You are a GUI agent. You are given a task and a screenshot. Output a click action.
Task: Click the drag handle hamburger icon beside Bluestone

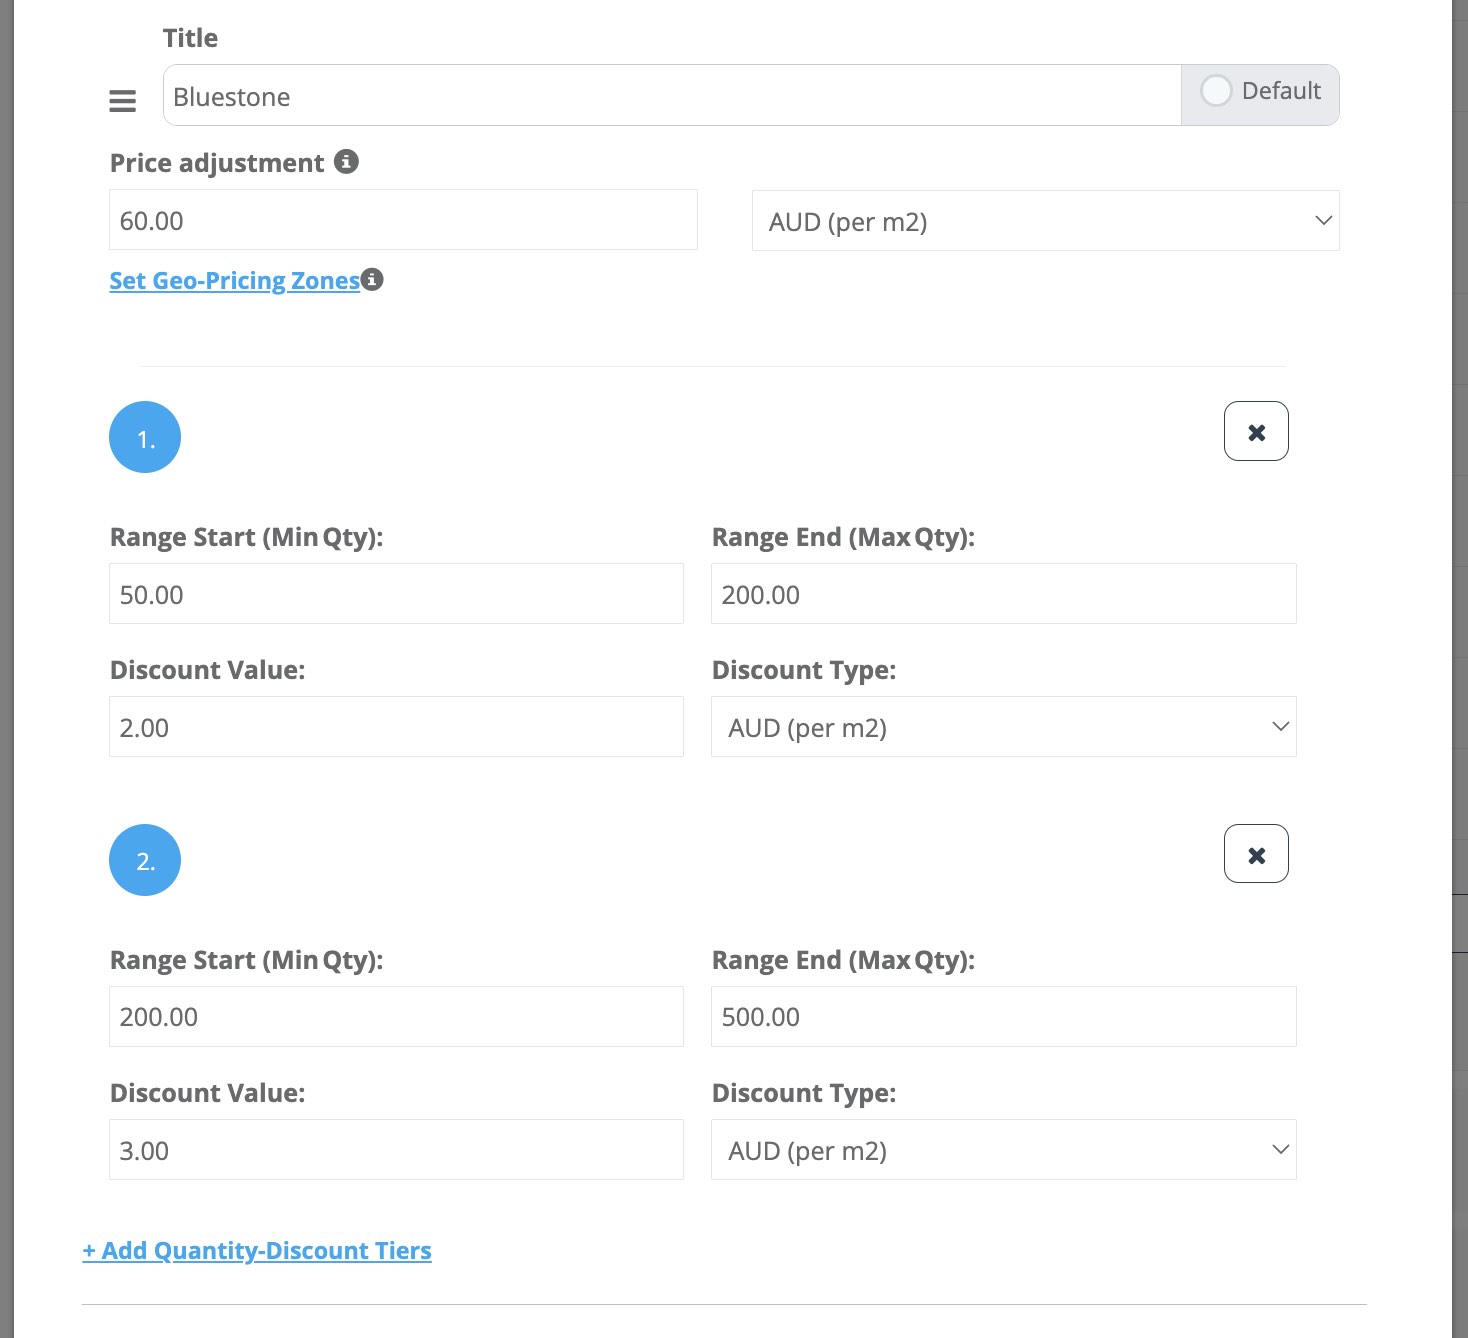(x=122, y=101)
